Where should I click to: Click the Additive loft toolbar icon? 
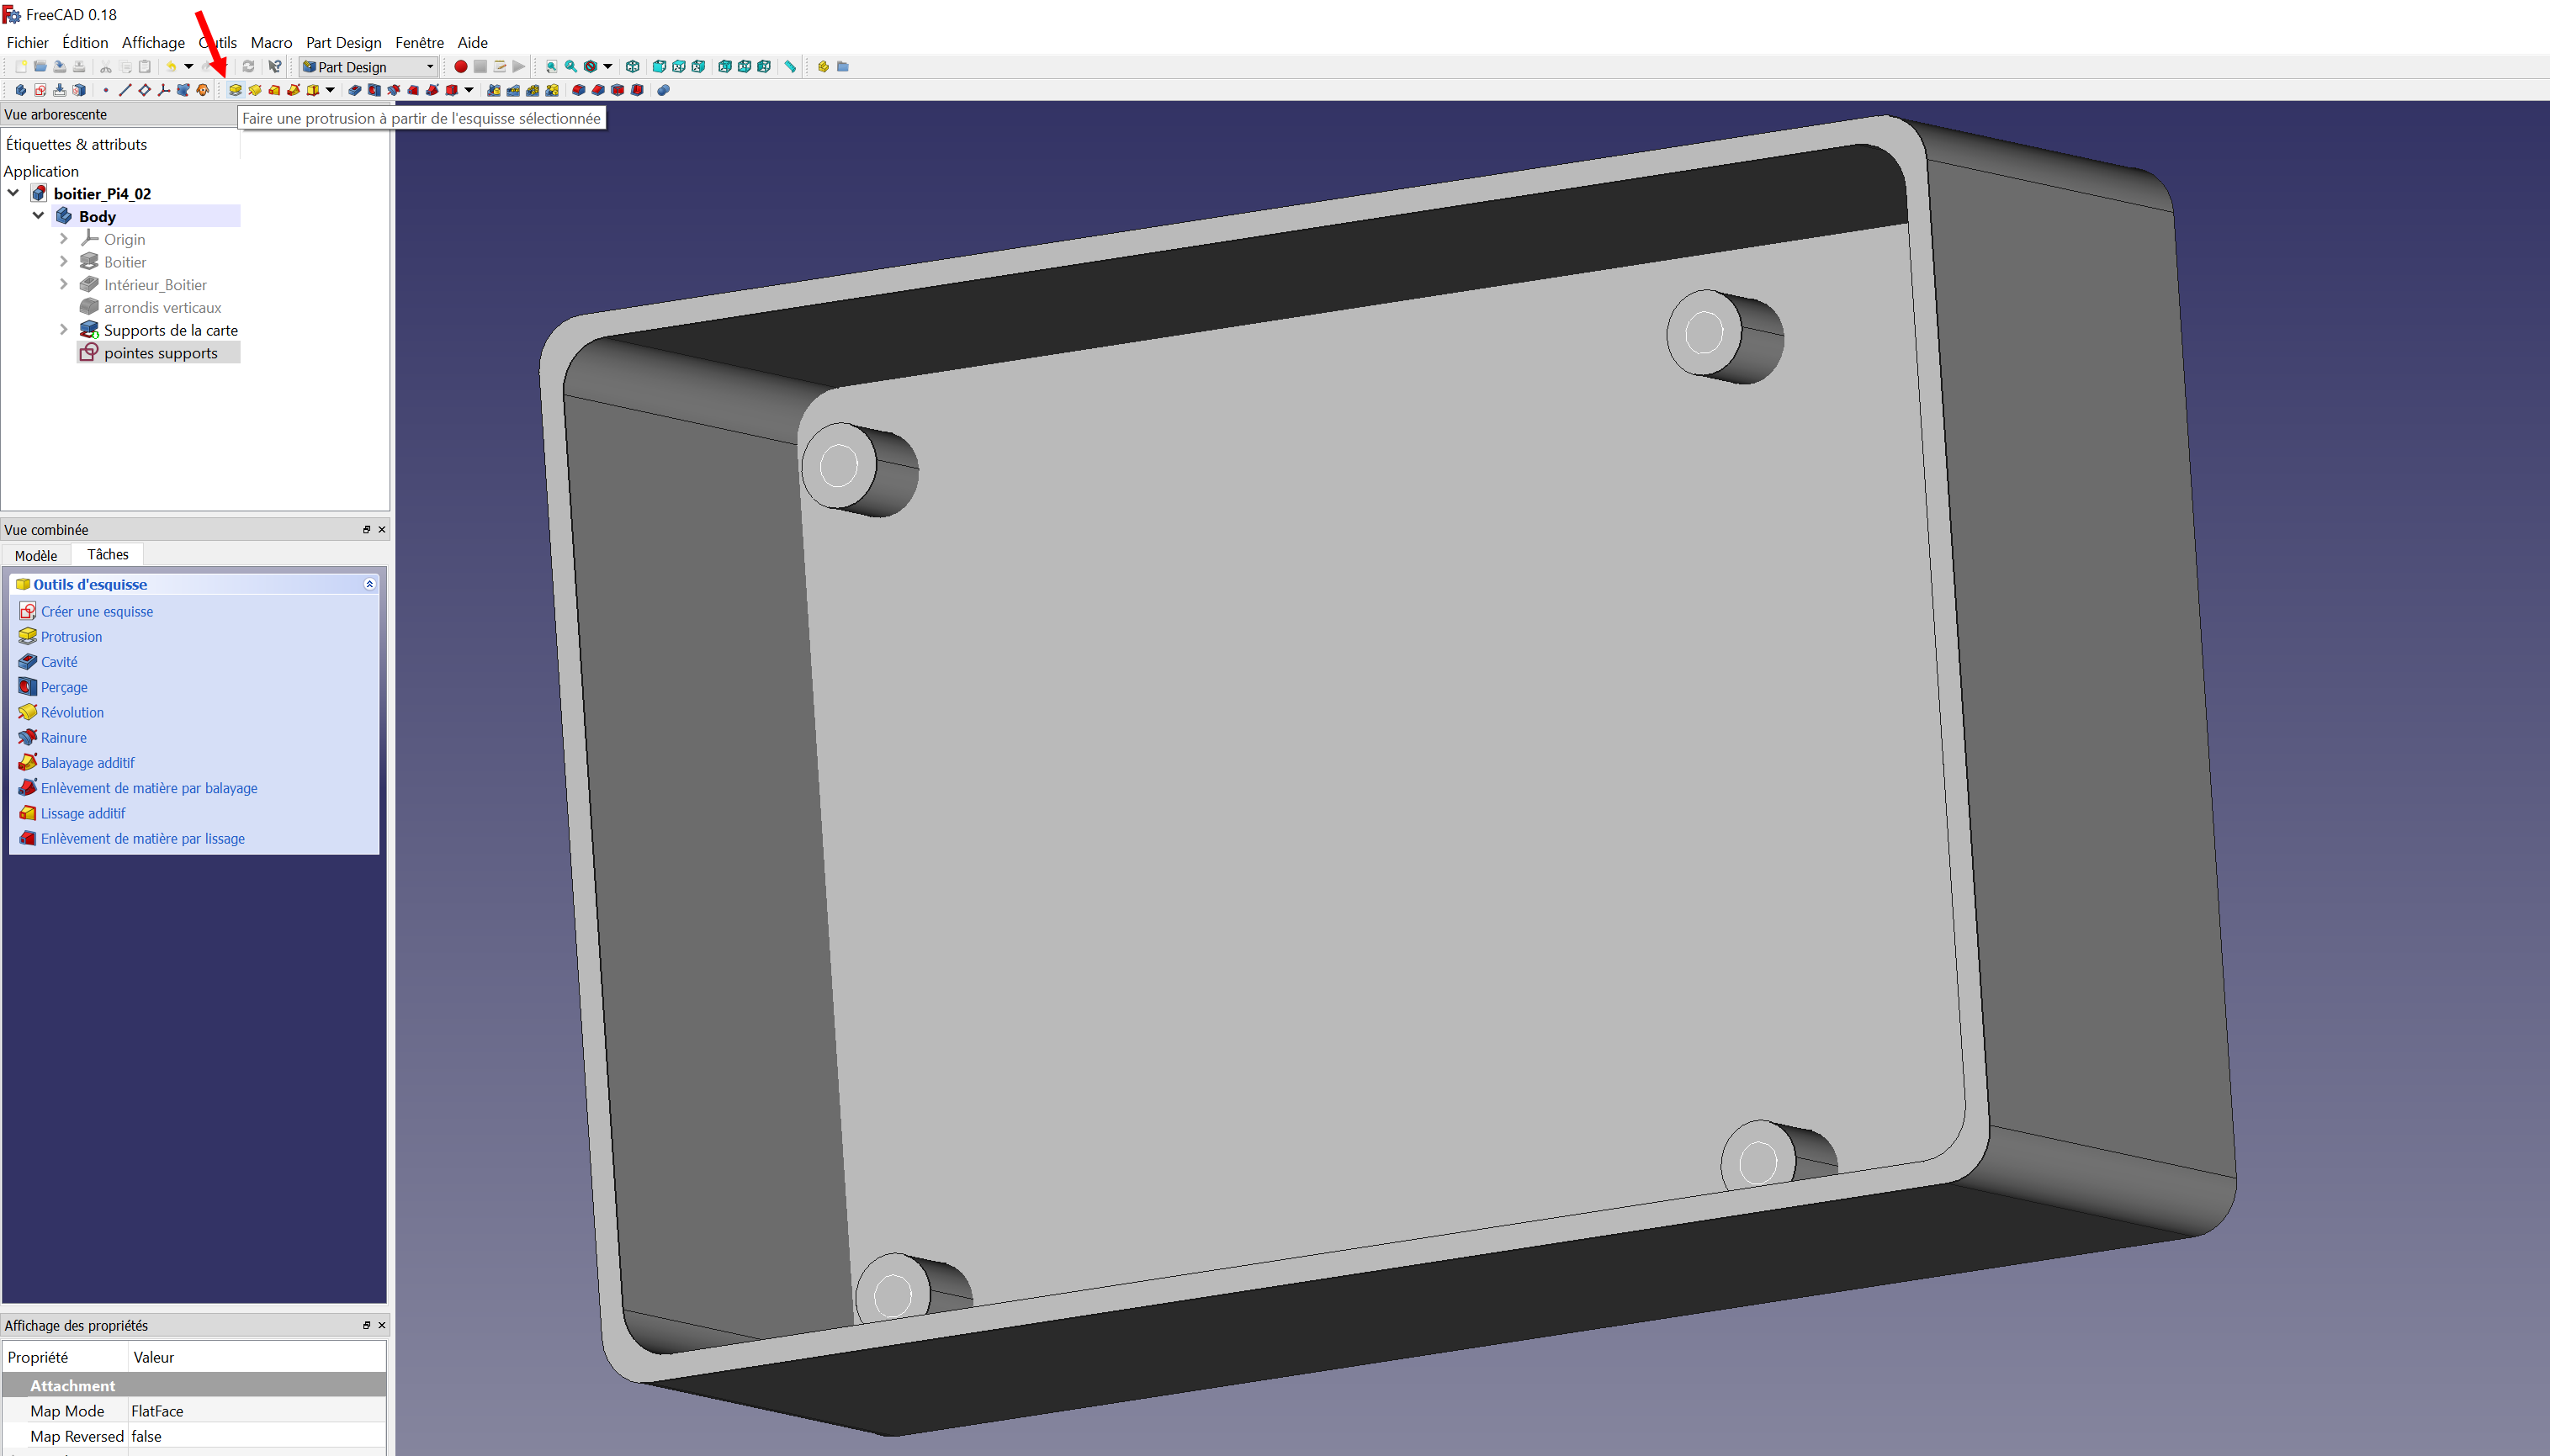tap(274, 90)
